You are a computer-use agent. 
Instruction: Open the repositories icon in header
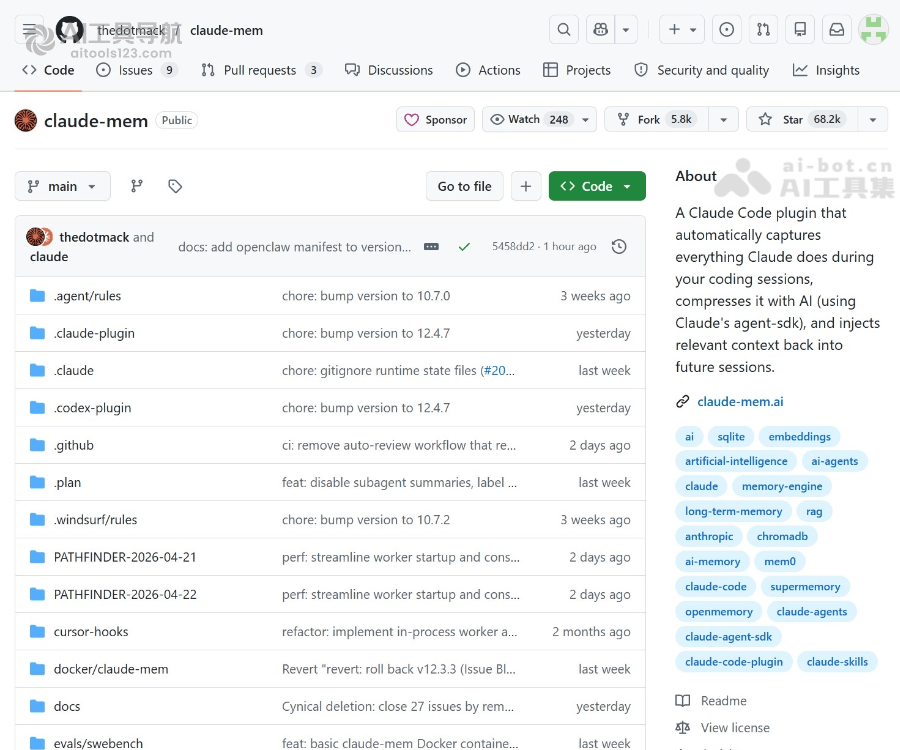tap(800, 29)
